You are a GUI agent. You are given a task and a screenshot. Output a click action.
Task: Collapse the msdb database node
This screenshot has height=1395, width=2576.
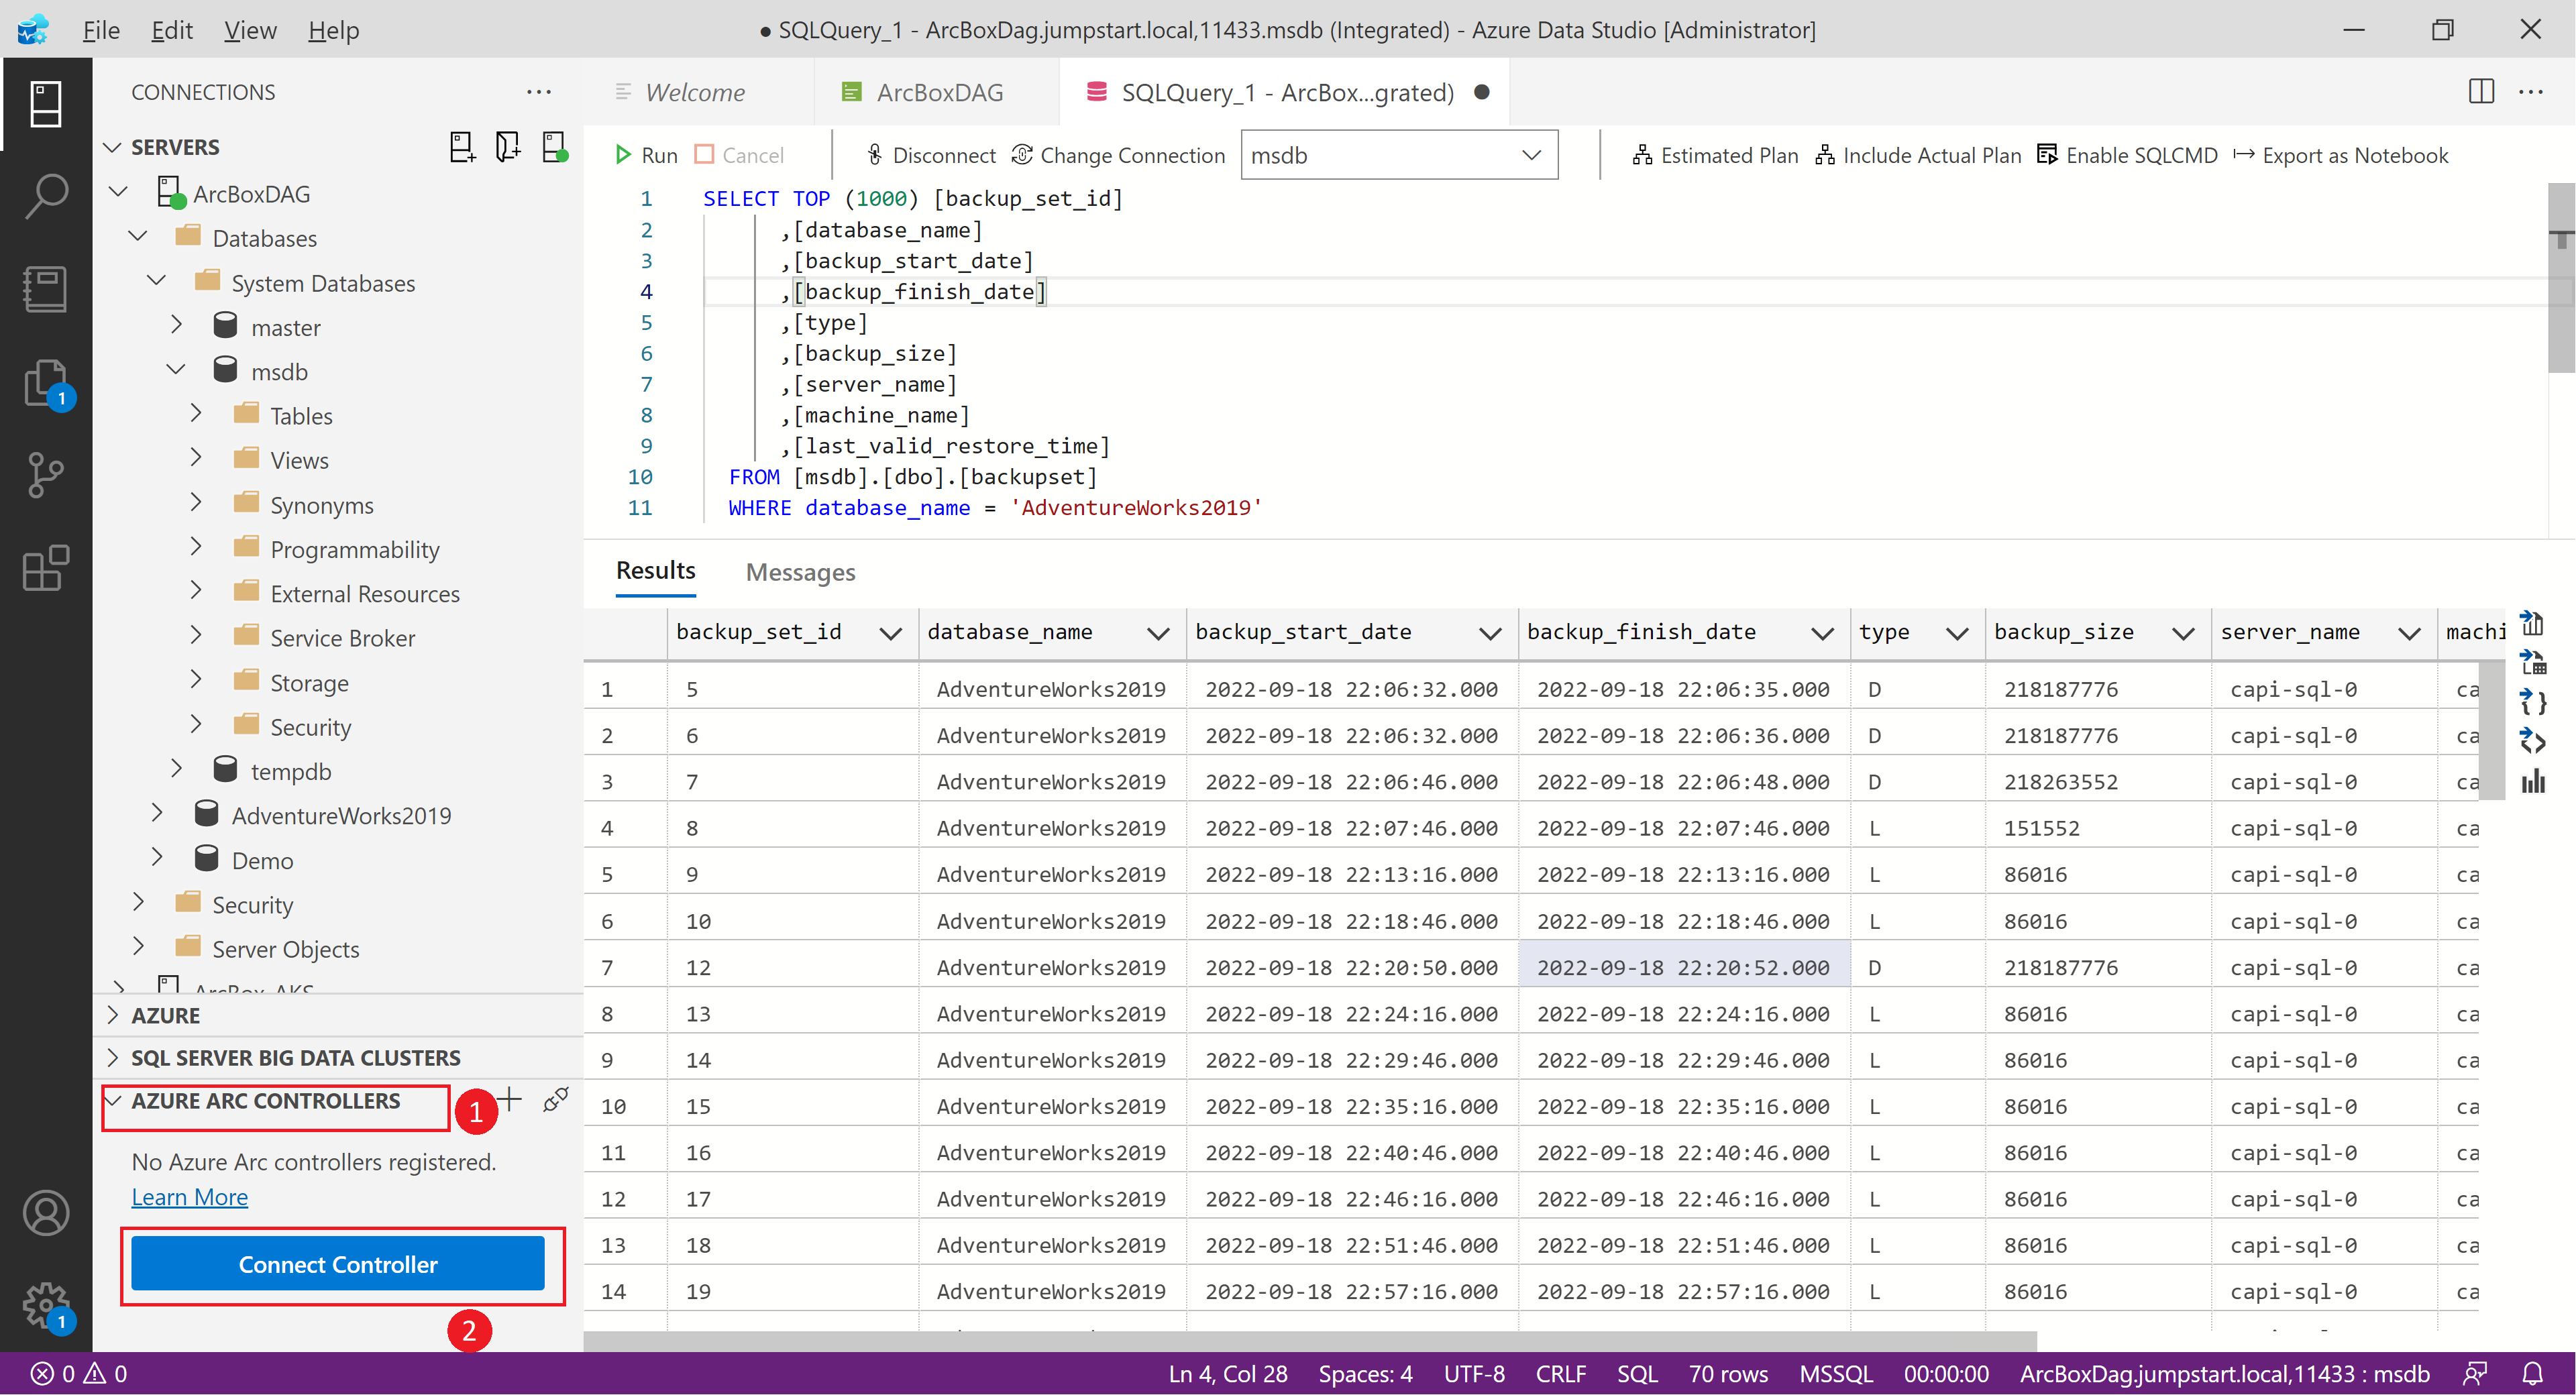click(x=176, y=370)
